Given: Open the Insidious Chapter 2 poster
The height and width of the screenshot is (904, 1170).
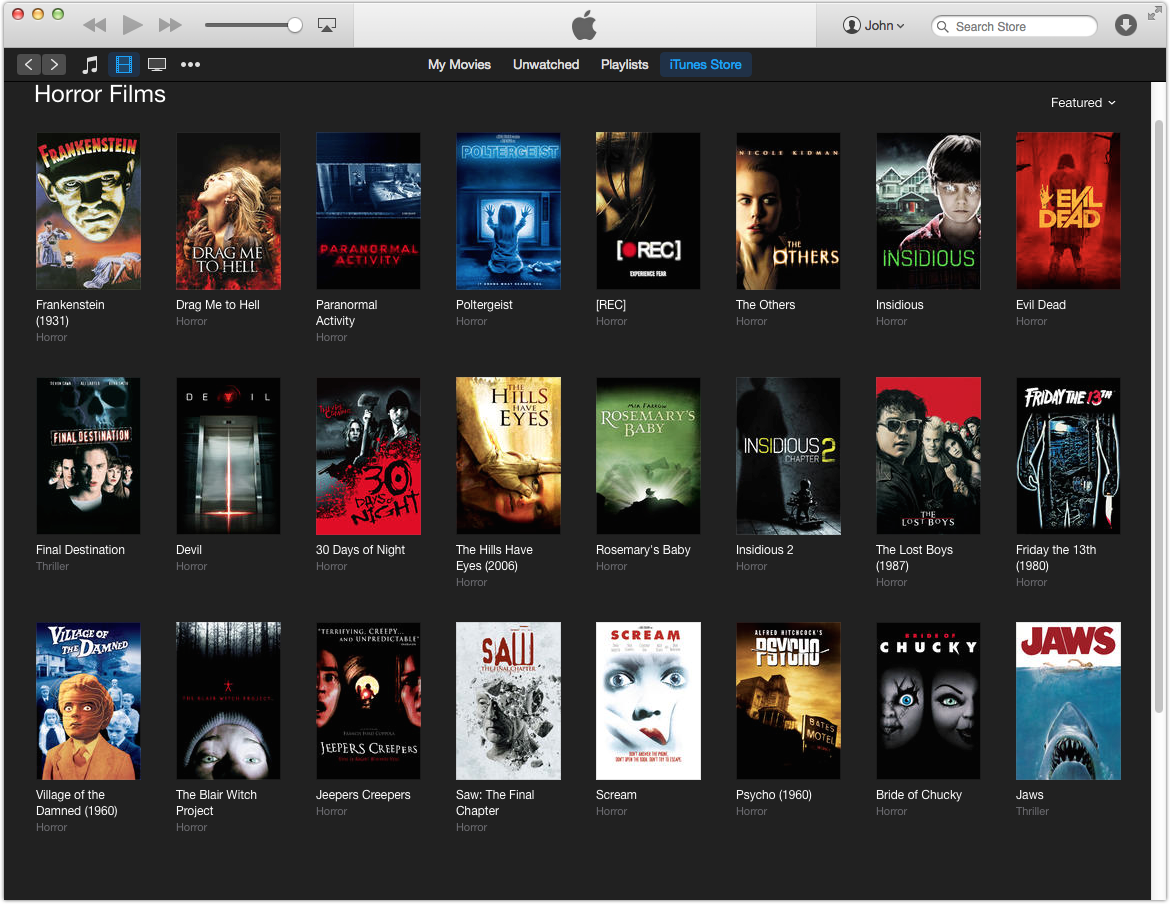Looking at the screenshot, I should [x=788, y=456].
